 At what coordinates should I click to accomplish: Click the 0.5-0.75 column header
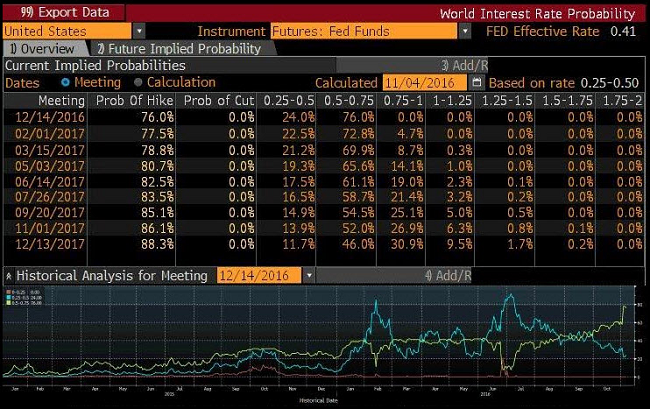pos(345,100)
